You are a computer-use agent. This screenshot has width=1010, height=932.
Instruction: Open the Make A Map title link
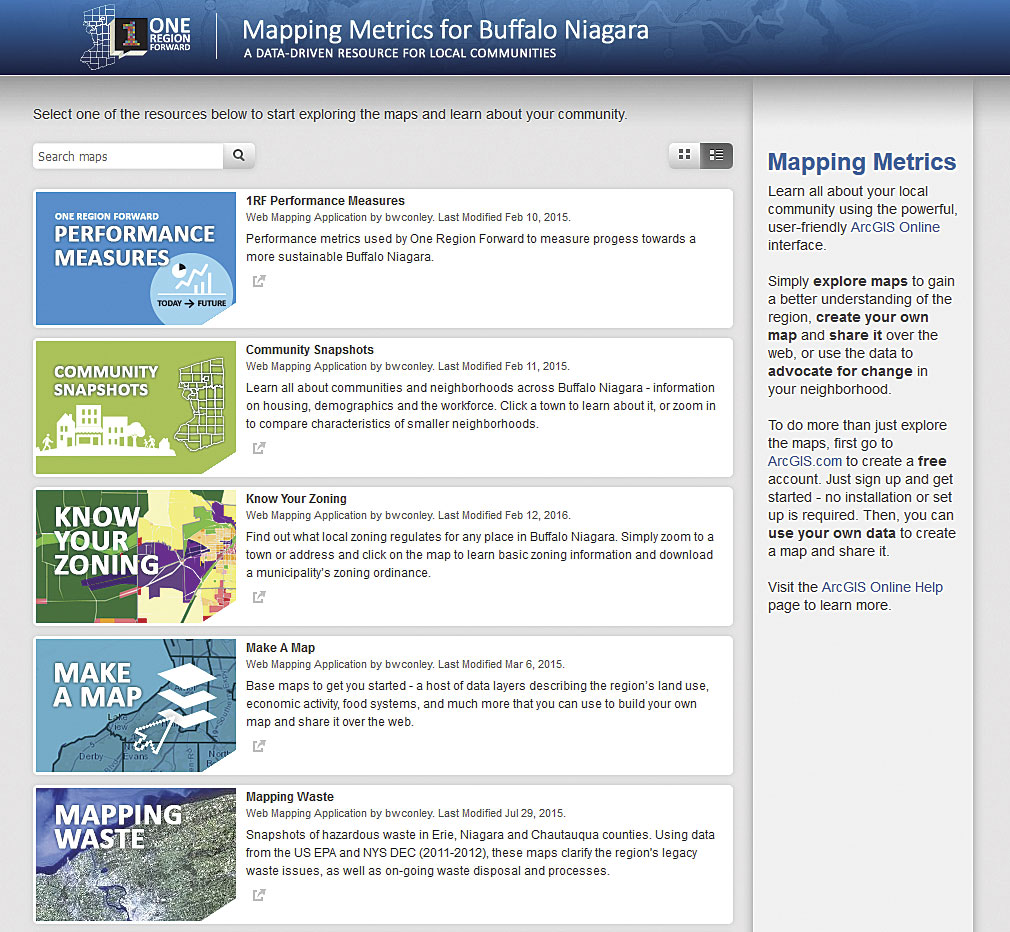pyautogui.click(x=280, y=647)
